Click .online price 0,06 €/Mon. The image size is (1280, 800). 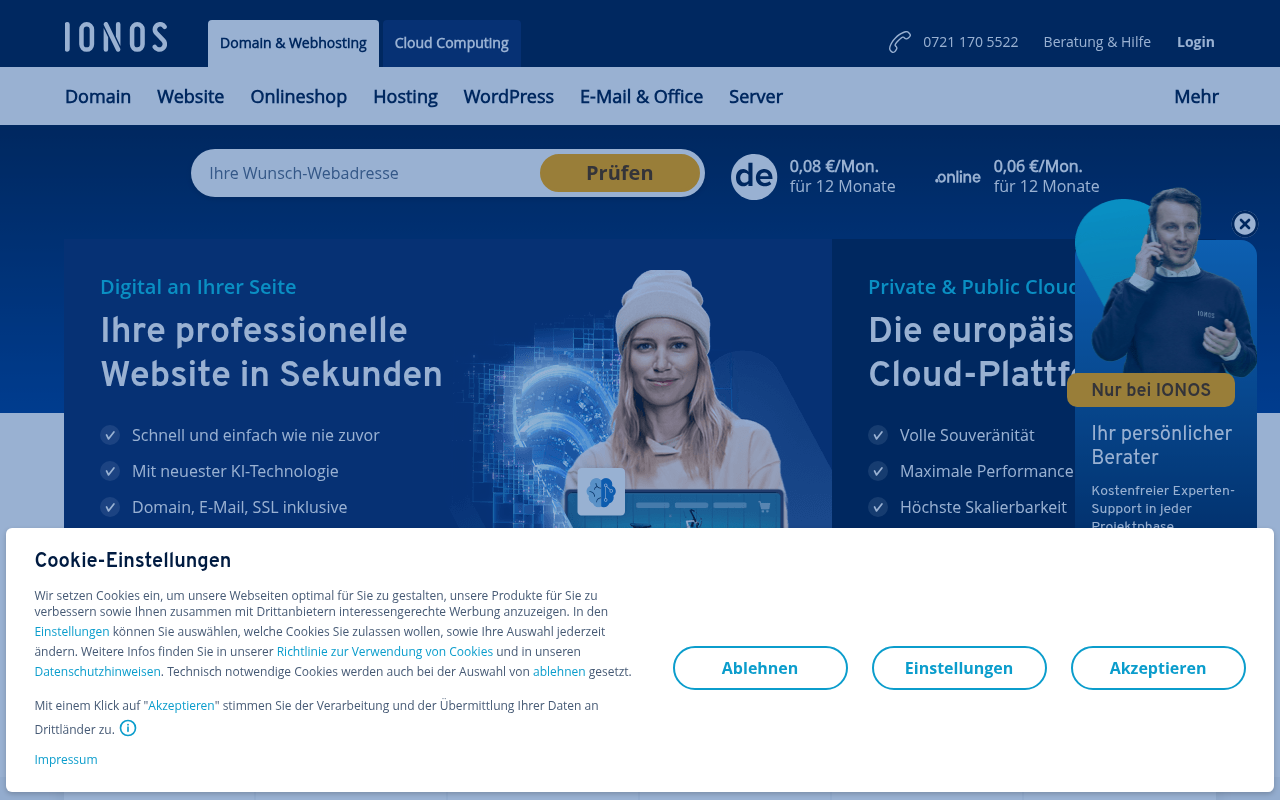coord(1038,166)
